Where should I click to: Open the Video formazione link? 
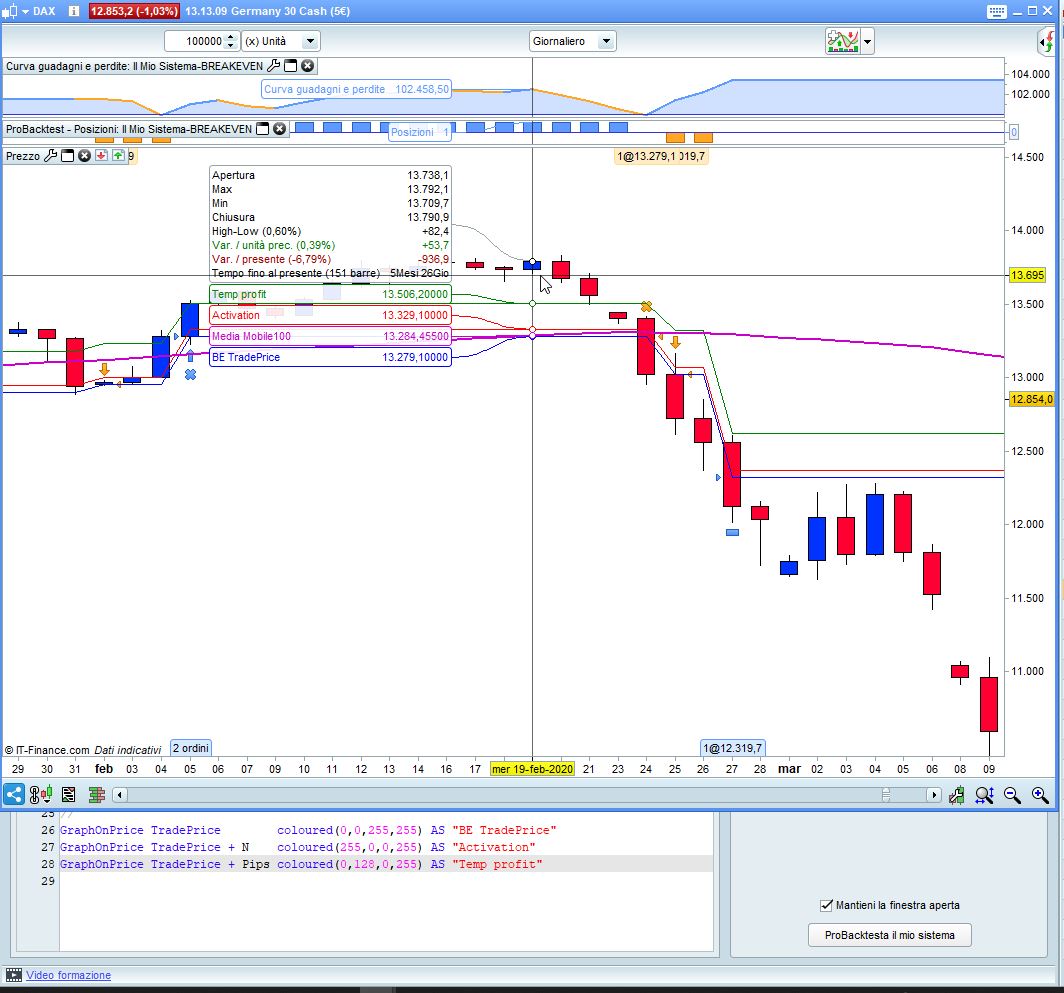coord(69,975)
